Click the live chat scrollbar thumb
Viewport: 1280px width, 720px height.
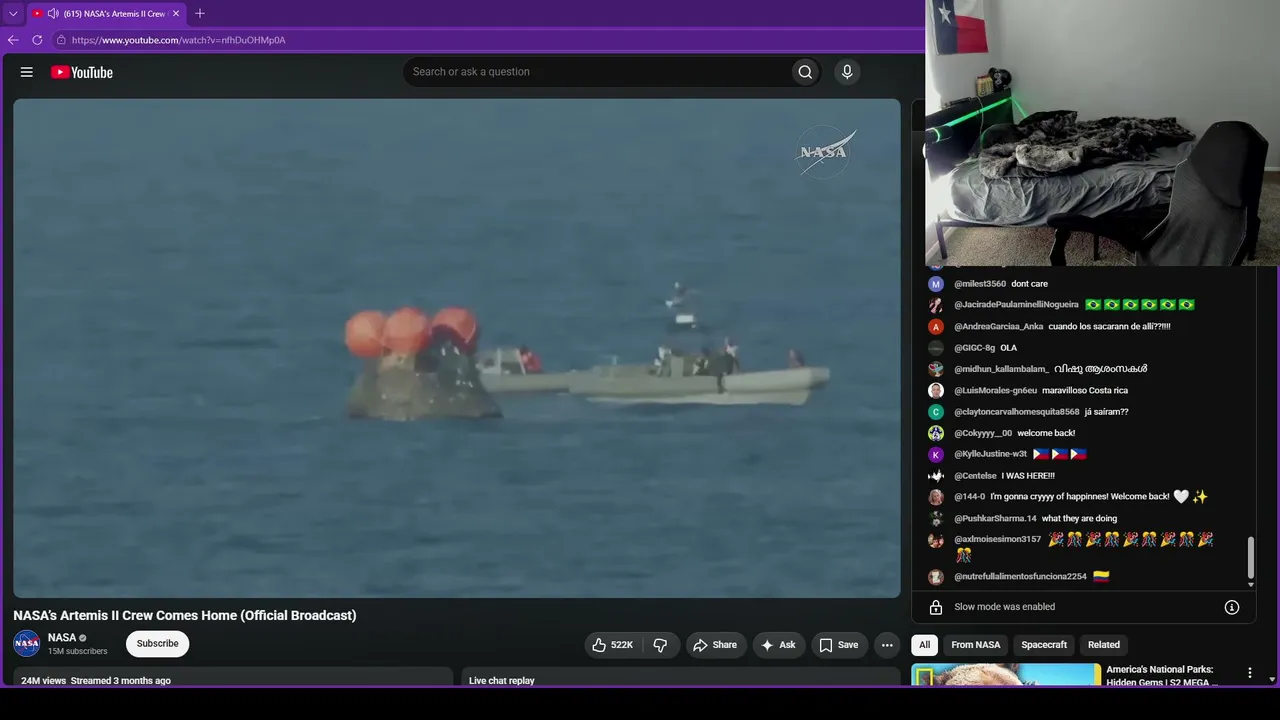pos(1250,559)
